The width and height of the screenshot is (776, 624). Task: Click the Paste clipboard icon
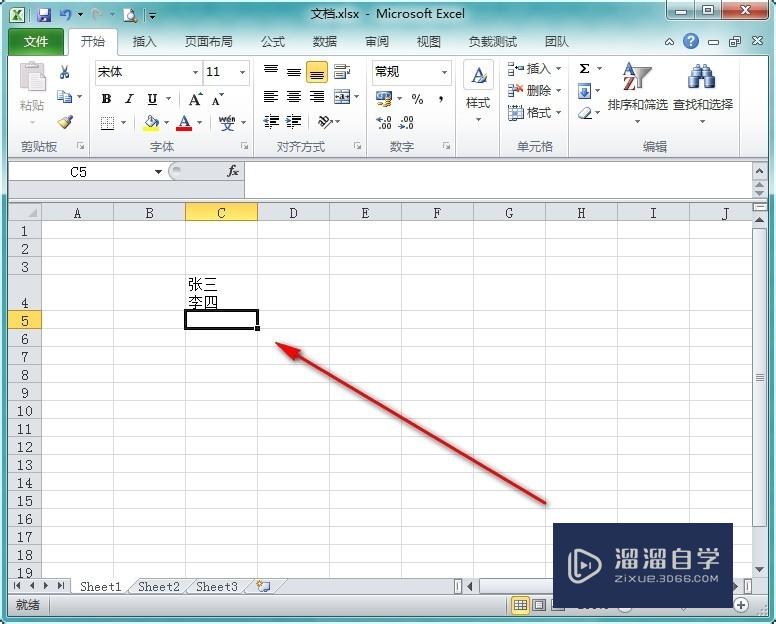click(x=32, y=77)
